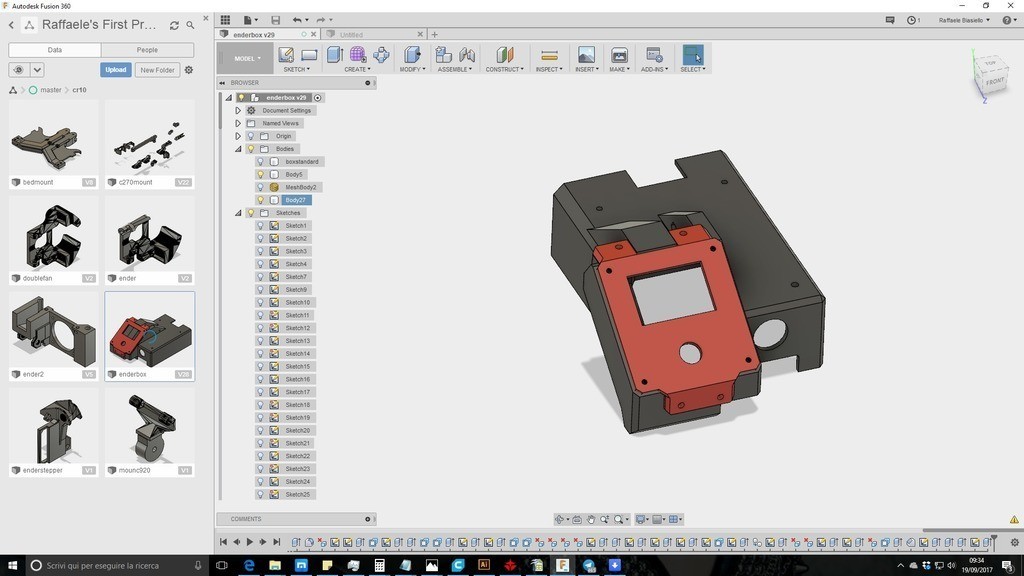This screenshot has height=576, width=1024.
Task: Click the Create Sketch icon in toolbar
Action: coord(287,55)
